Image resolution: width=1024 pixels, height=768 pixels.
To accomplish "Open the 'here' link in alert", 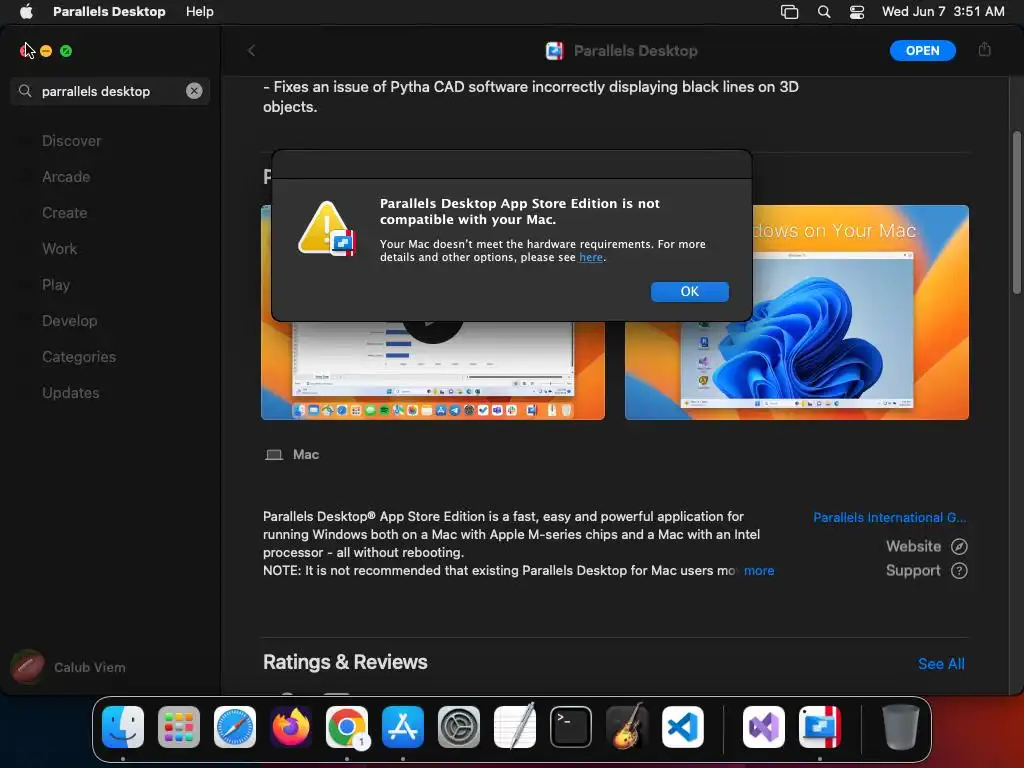I will tap(590, 257).
